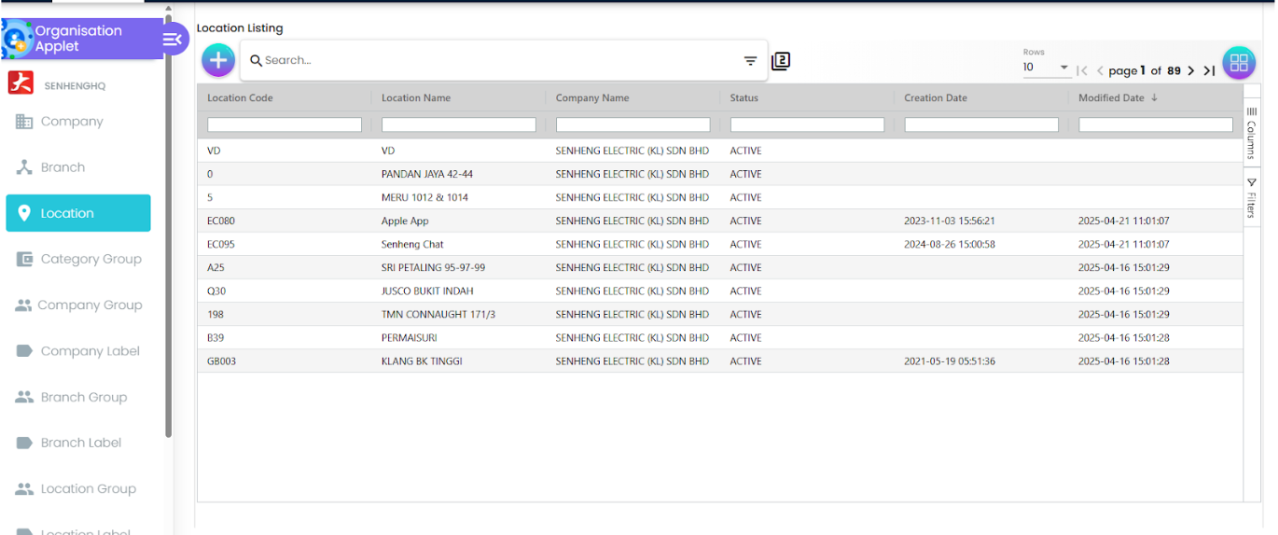
Task: Sort by Modified Date column header
Action: [x=1111, y=98]
